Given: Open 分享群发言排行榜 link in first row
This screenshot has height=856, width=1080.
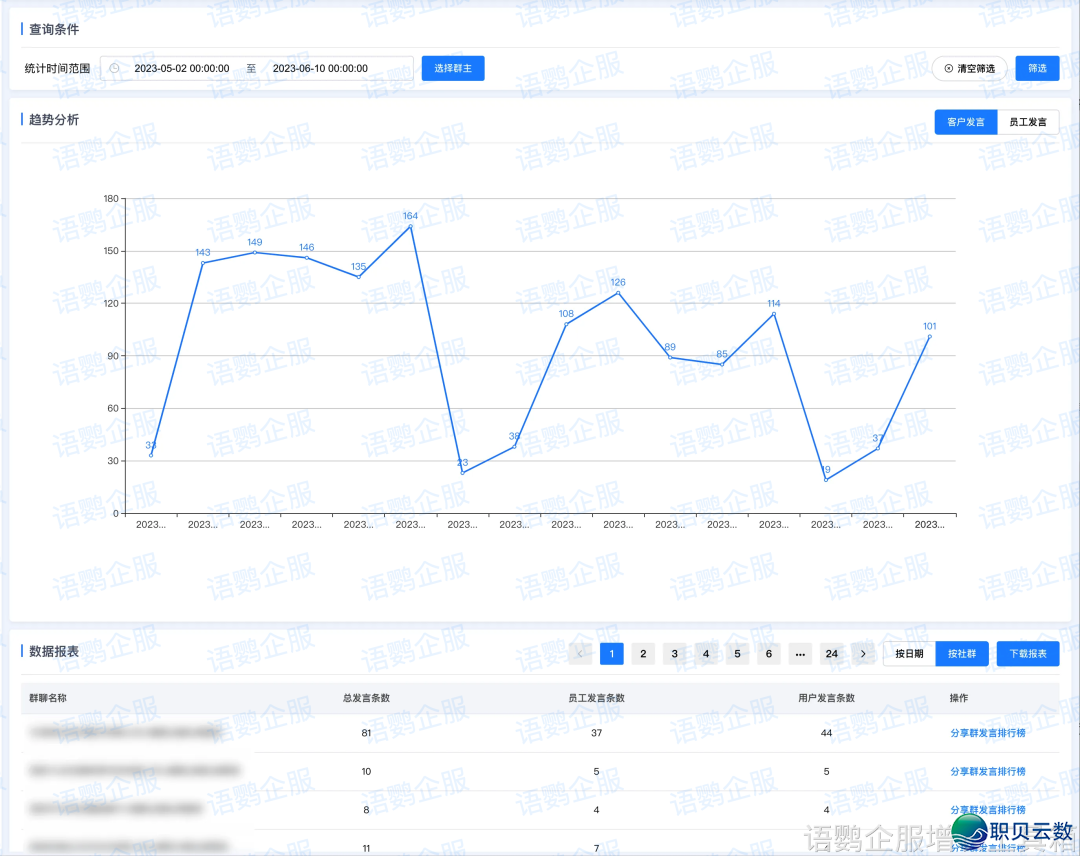Looking at the screenshot, I should pos(987,733).
